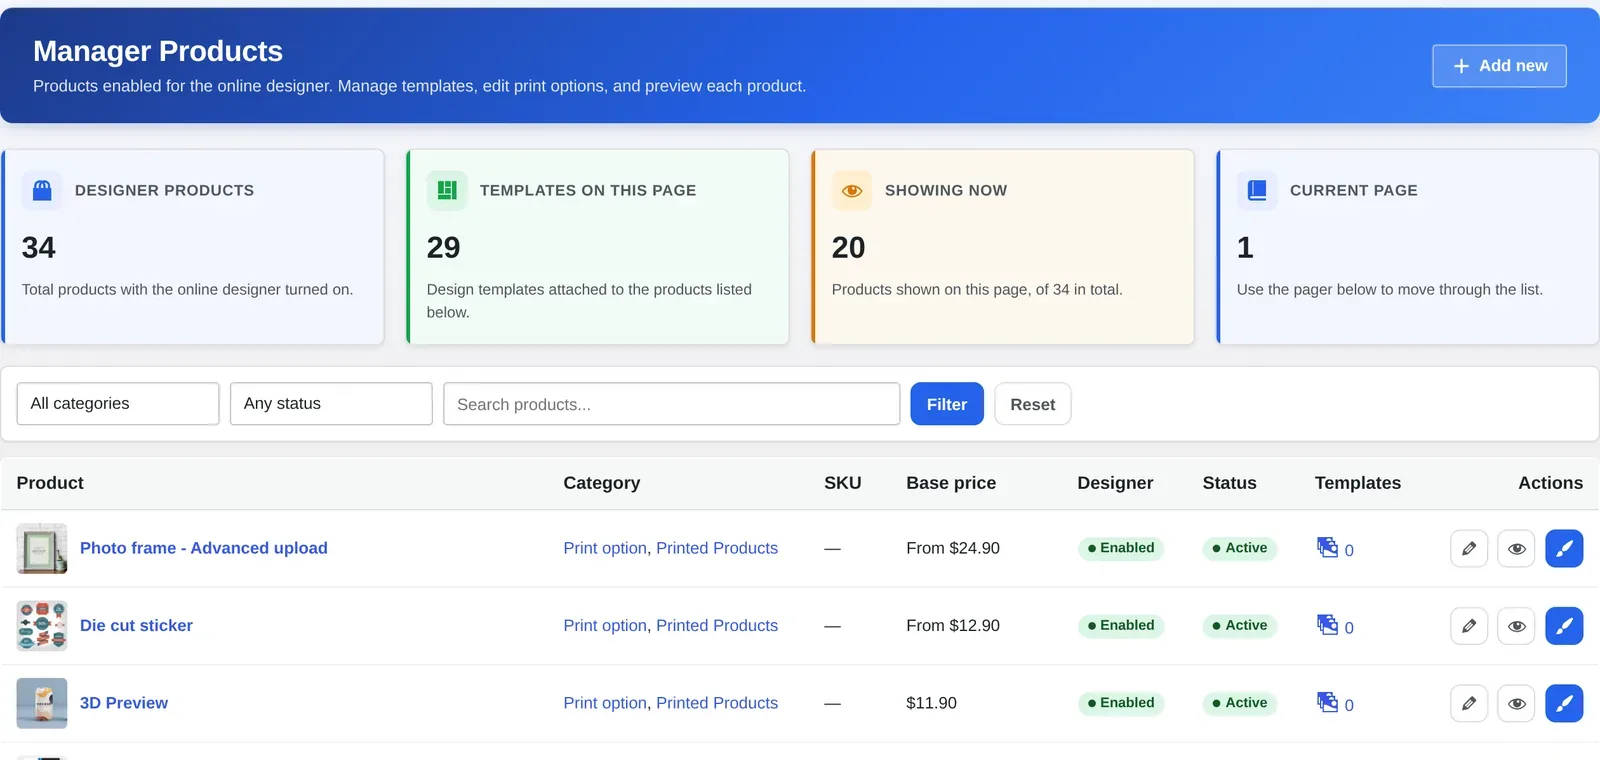This screenshot has width=1600, height=760.
Task: Preview 3D Preview product with eye icon
Action: tap(1516, 703)
